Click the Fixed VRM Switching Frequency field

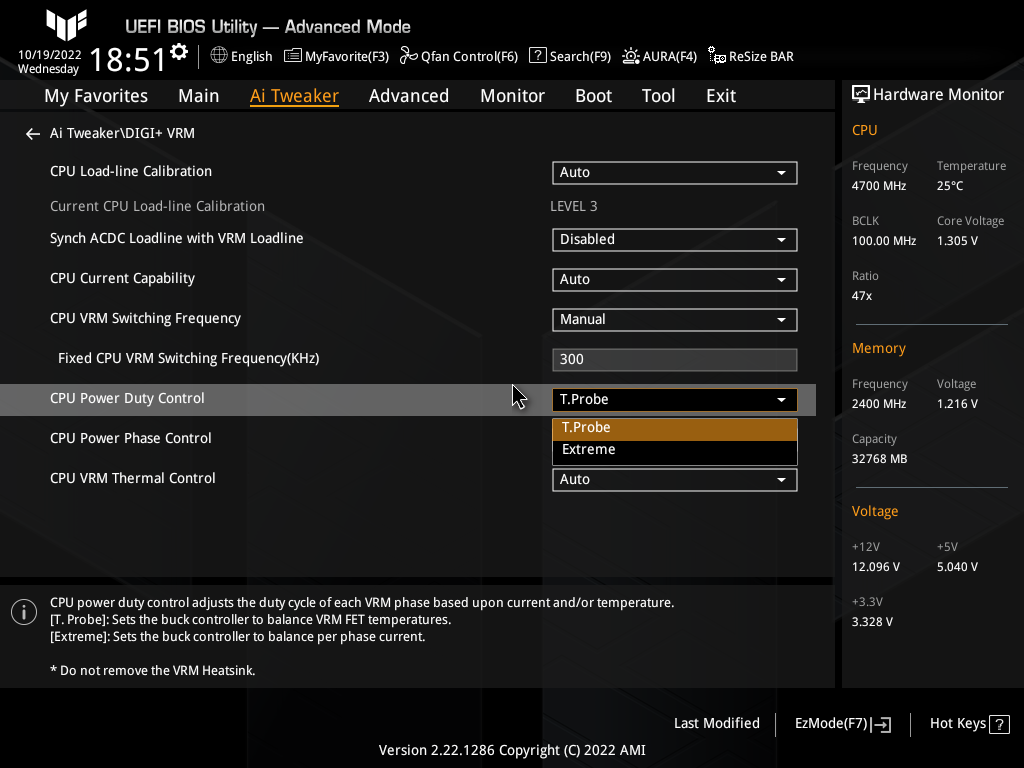point(674,359)
